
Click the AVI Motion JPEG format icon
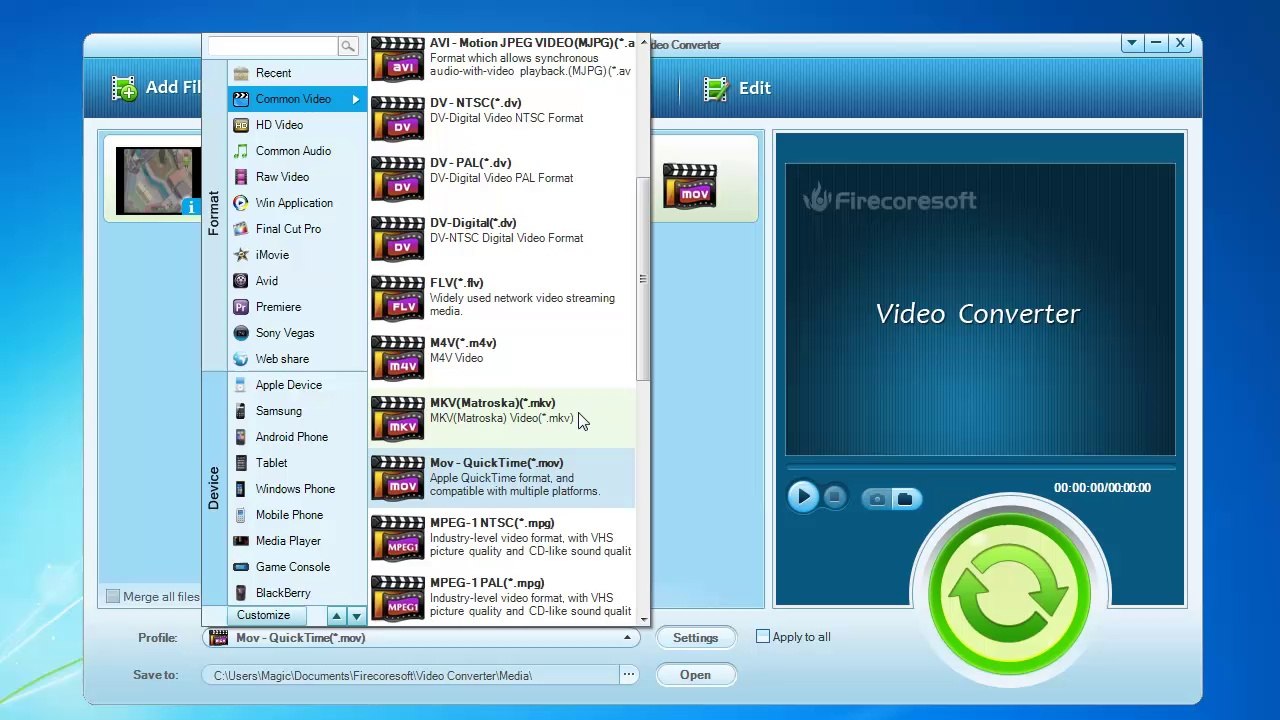point(398,59)
